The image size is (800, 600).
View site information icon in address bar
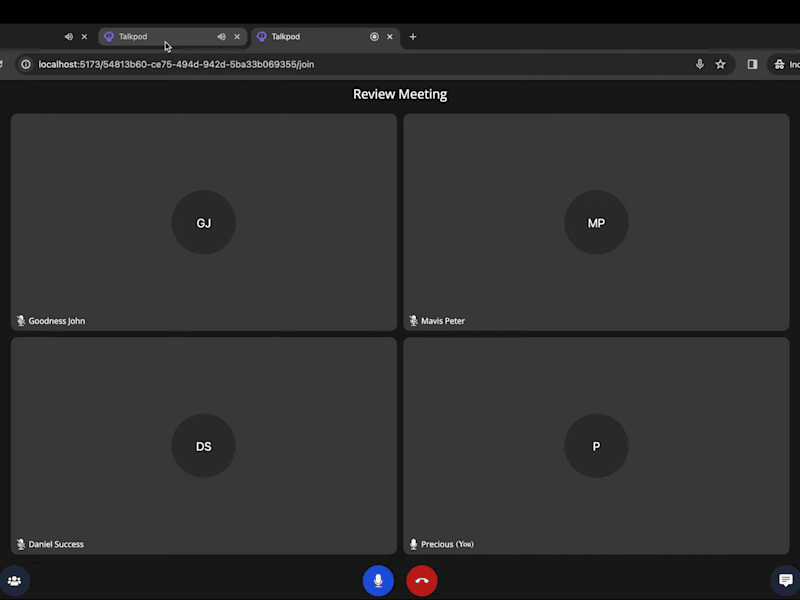[26, 64]
